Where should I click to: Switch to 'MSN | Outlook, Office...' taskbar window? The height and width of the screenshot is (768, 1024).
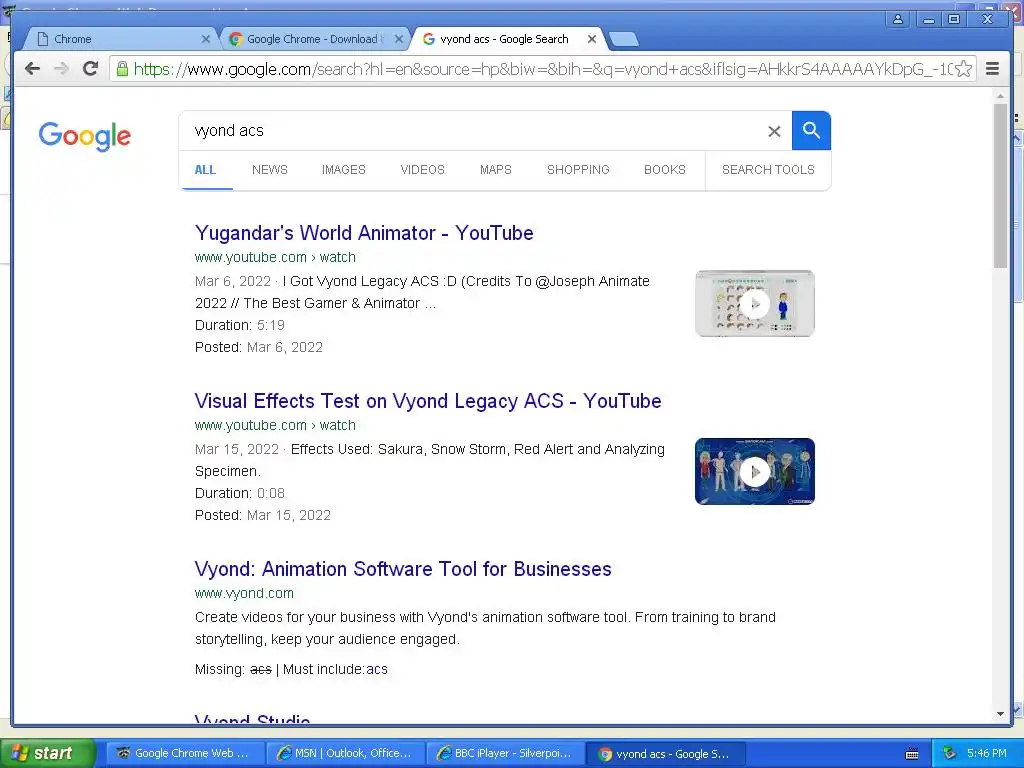346,754
